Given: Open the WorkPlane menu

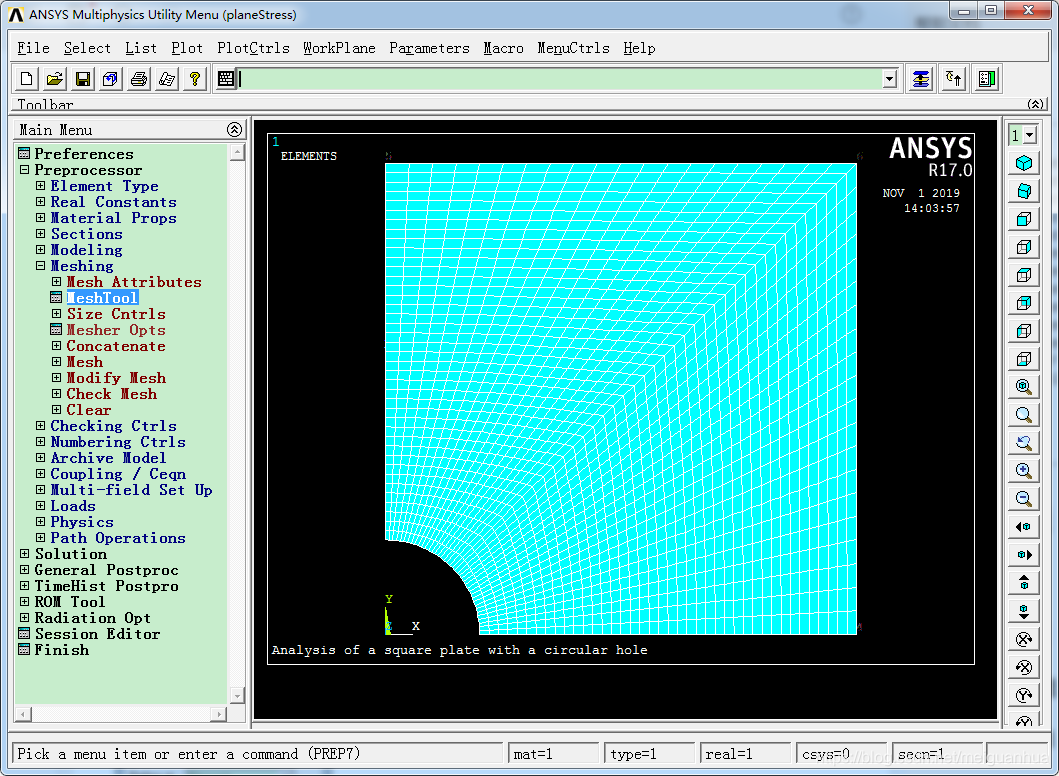Looking at the screenshot, I should pyautogui.click(x=339, y=48).
